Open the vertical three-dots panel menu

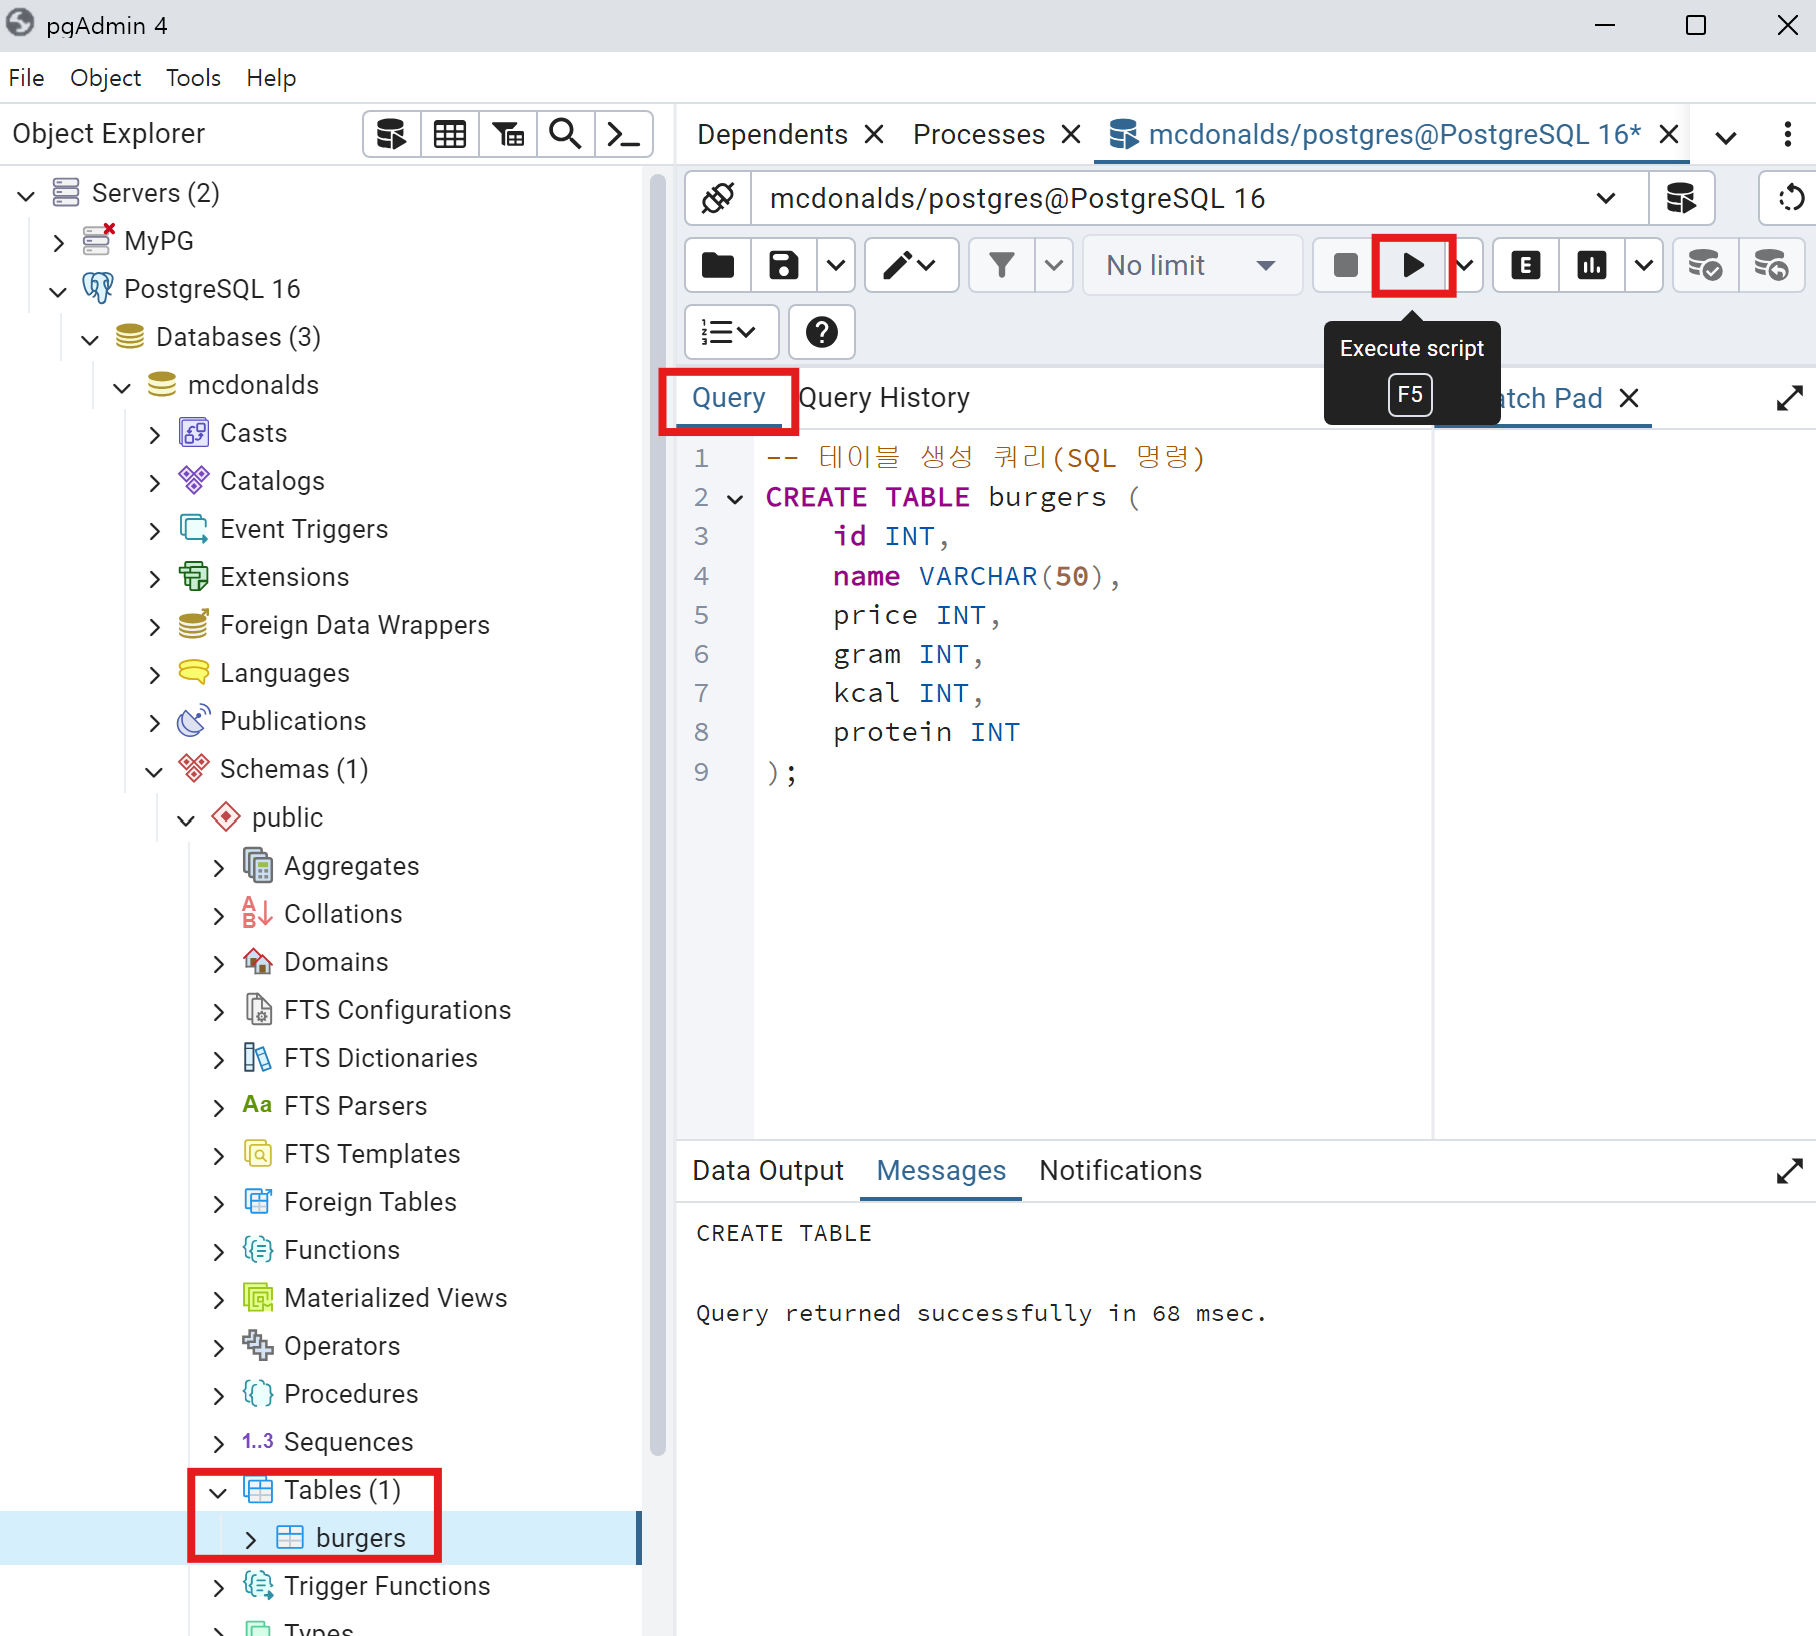[x=1788, y=134]
